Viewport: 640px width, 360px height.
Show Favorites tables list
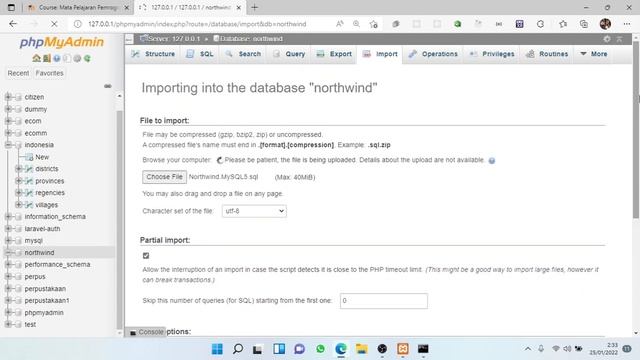[49, 73]
